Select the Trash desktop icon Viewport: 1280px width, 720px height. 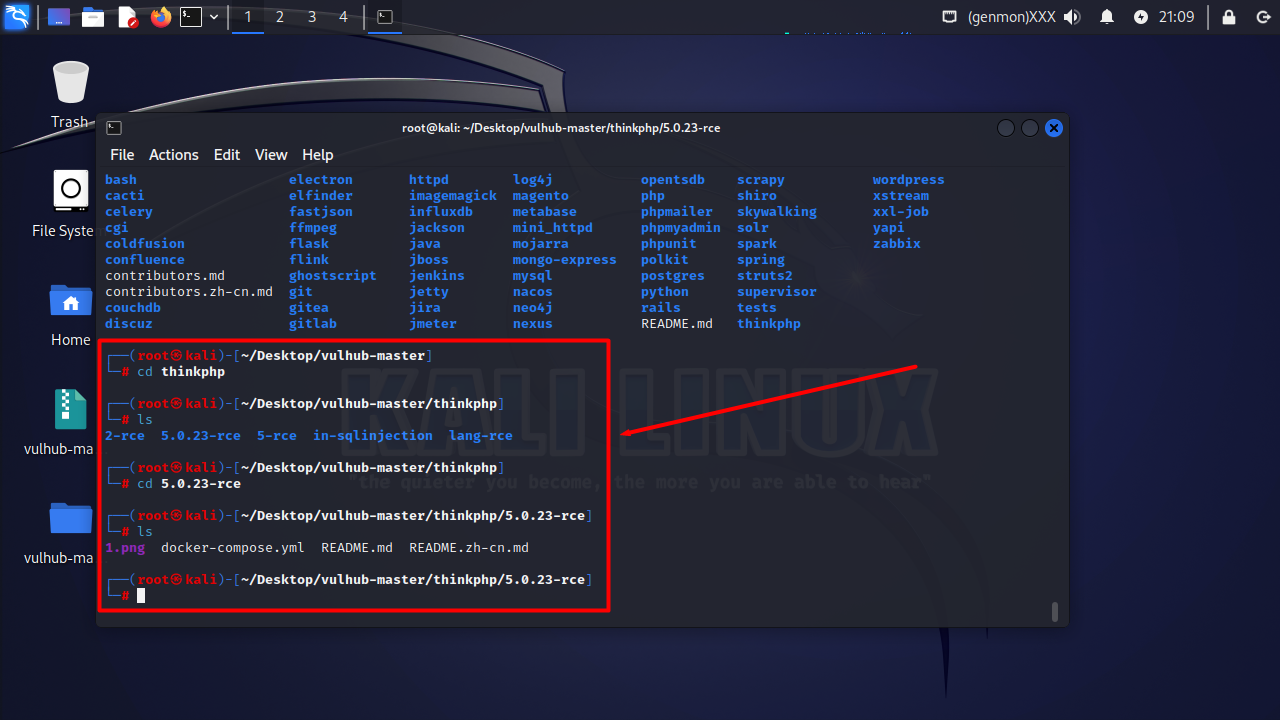click(x=70, y=95)
